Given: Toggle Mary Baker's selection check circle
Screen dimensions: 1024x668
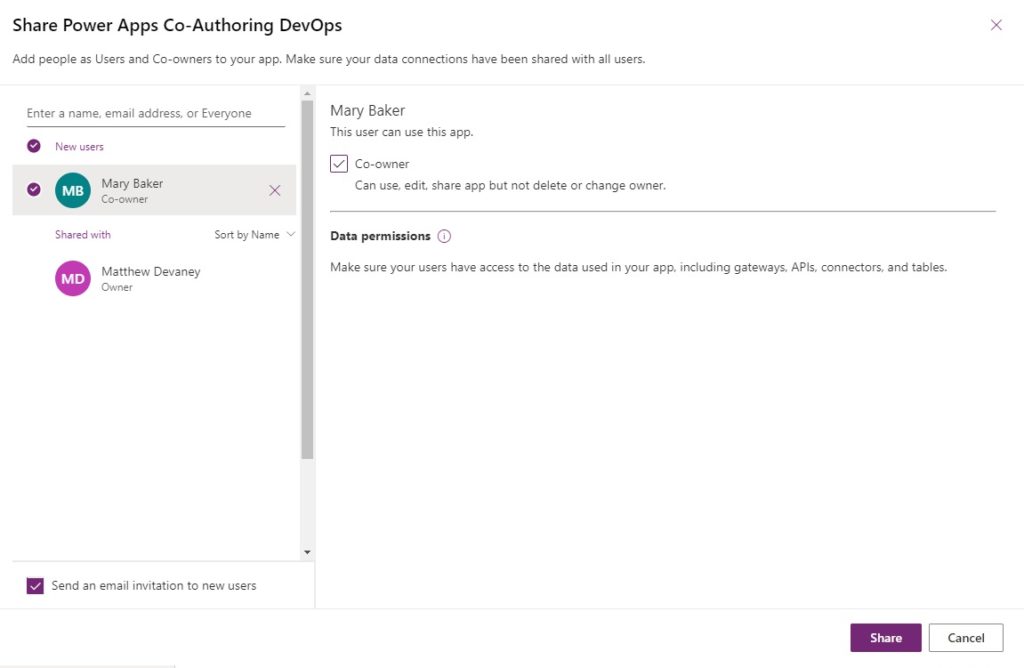Looking at the screenshot, I should coord(34,189).
